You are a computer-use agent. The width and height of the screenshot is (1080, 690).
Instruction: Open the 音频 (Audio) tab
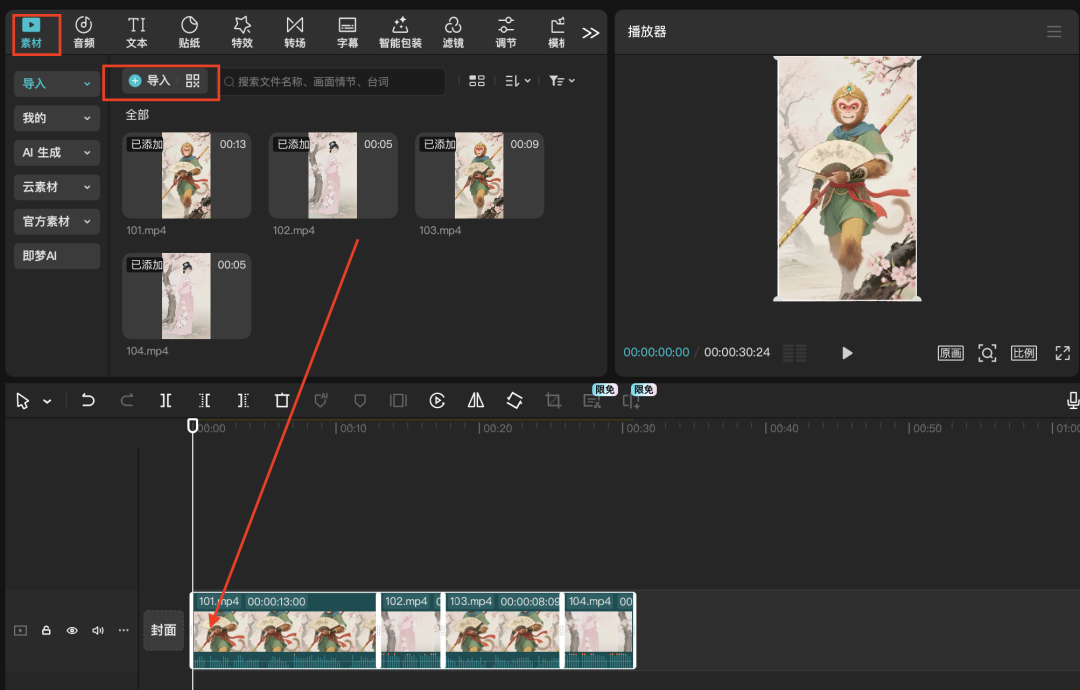[84, 32]
